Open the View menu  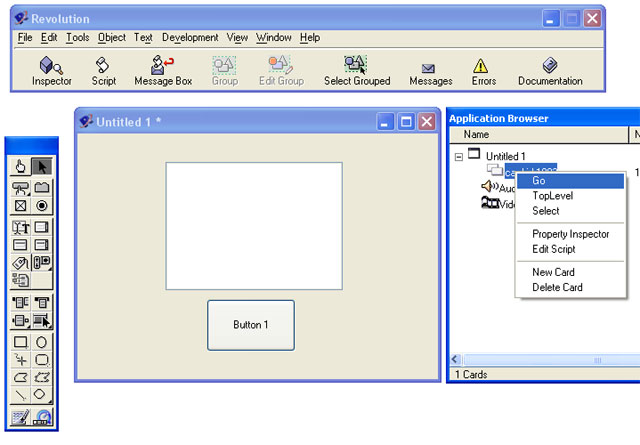(x=237, y=38)
